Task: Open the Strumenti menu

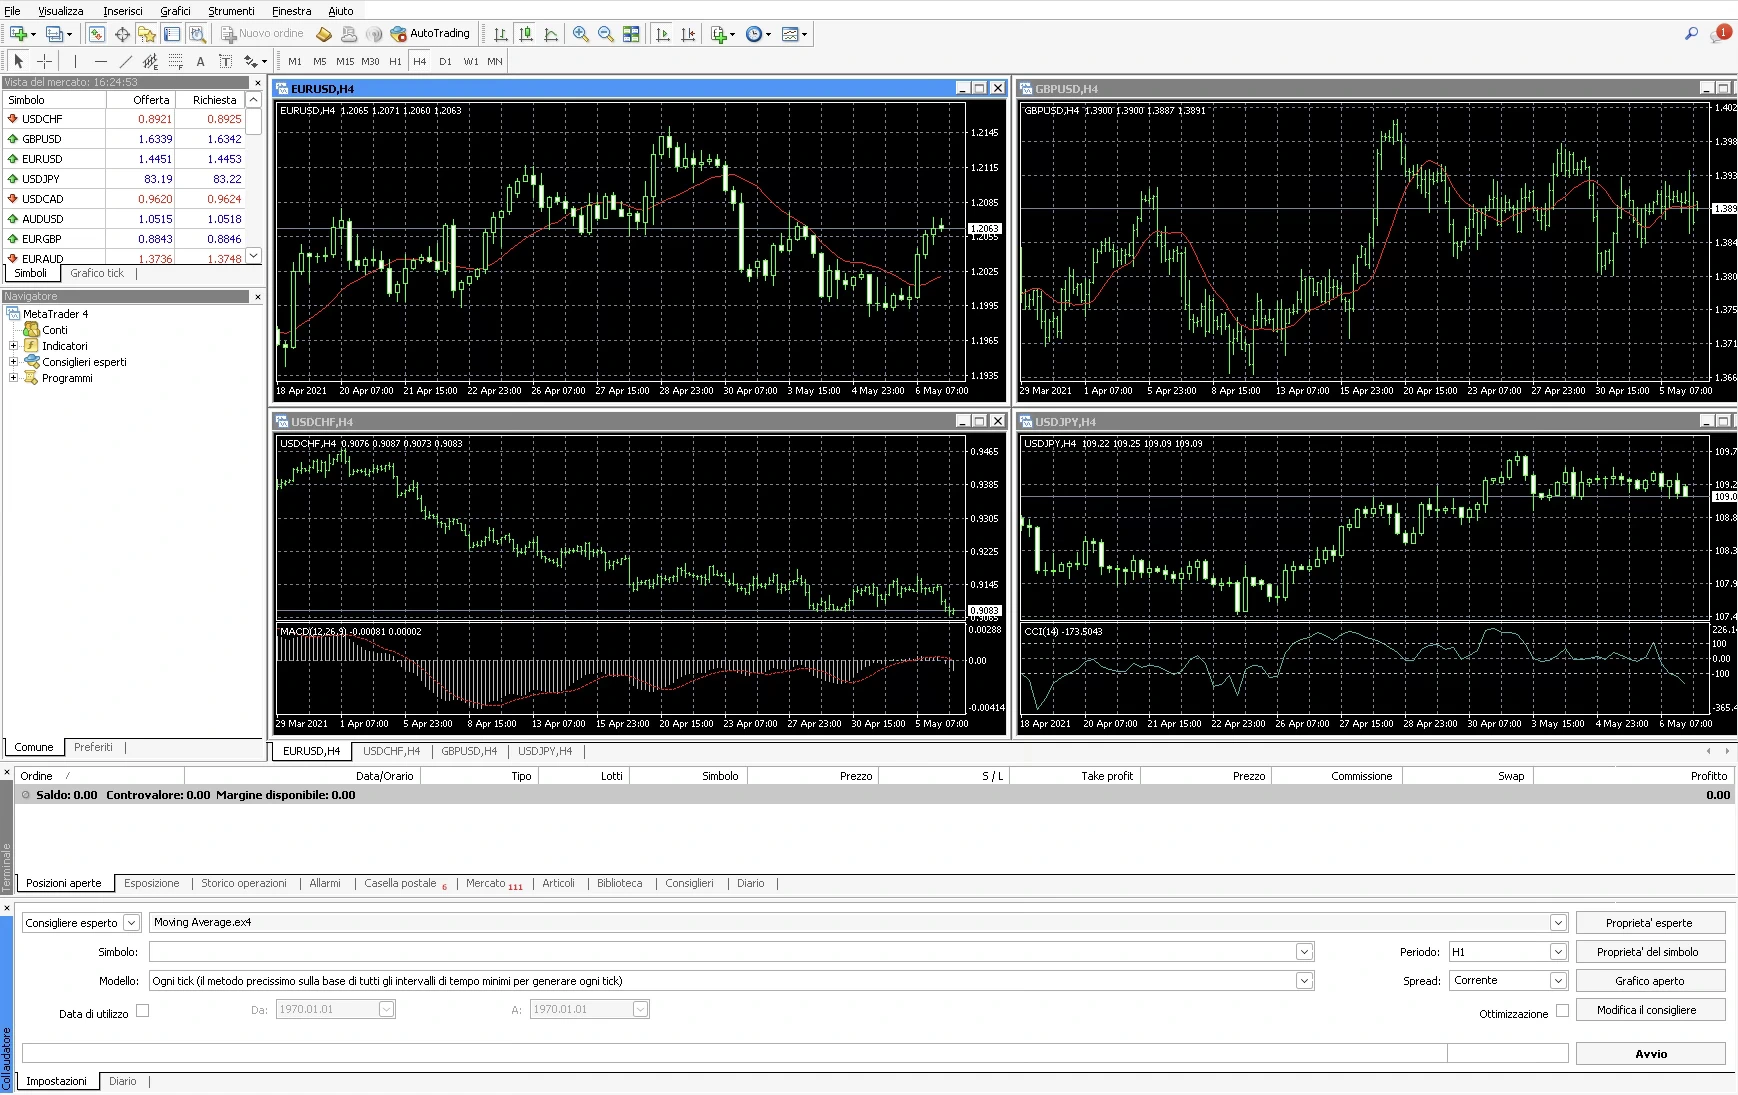Action: 231,11
